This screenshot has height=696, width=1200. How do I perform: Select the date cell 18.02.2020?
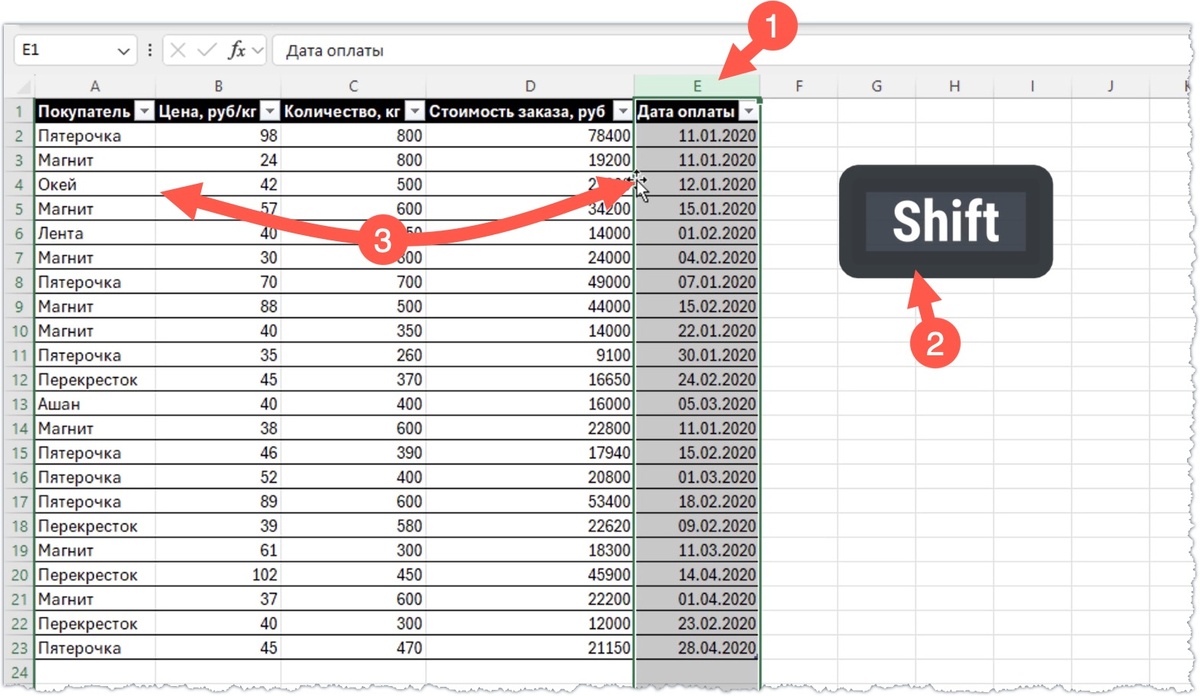697,502
